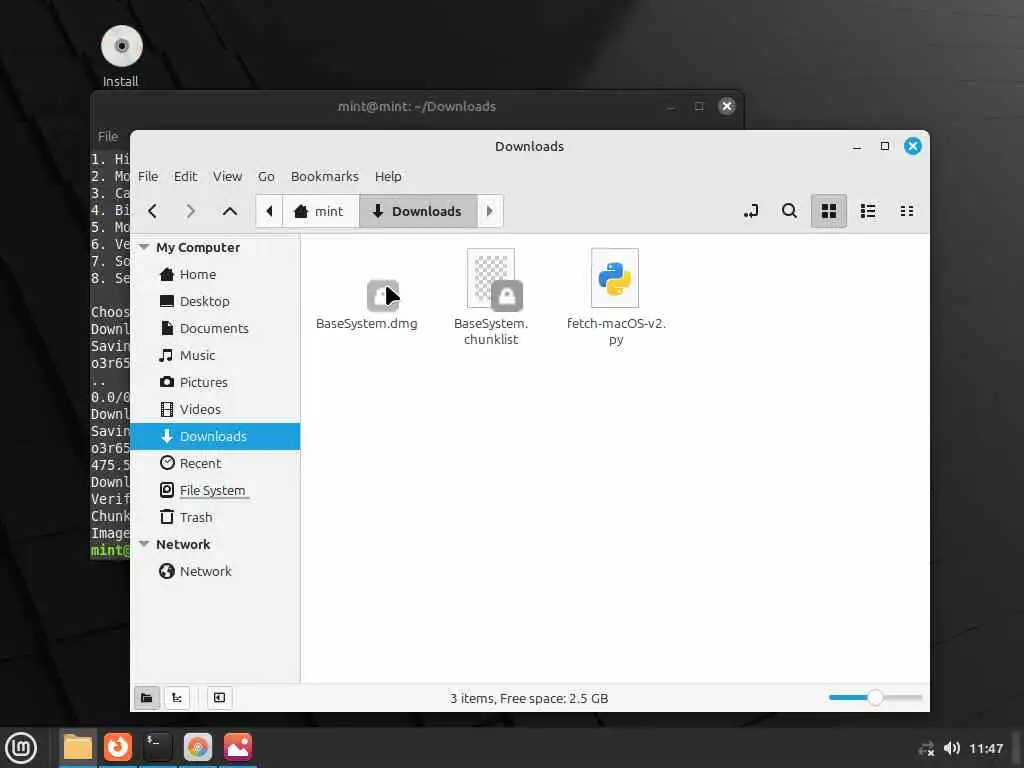Go forward with the right arrow button
This screenshot has width=1024, height=768.
point(191,211)
